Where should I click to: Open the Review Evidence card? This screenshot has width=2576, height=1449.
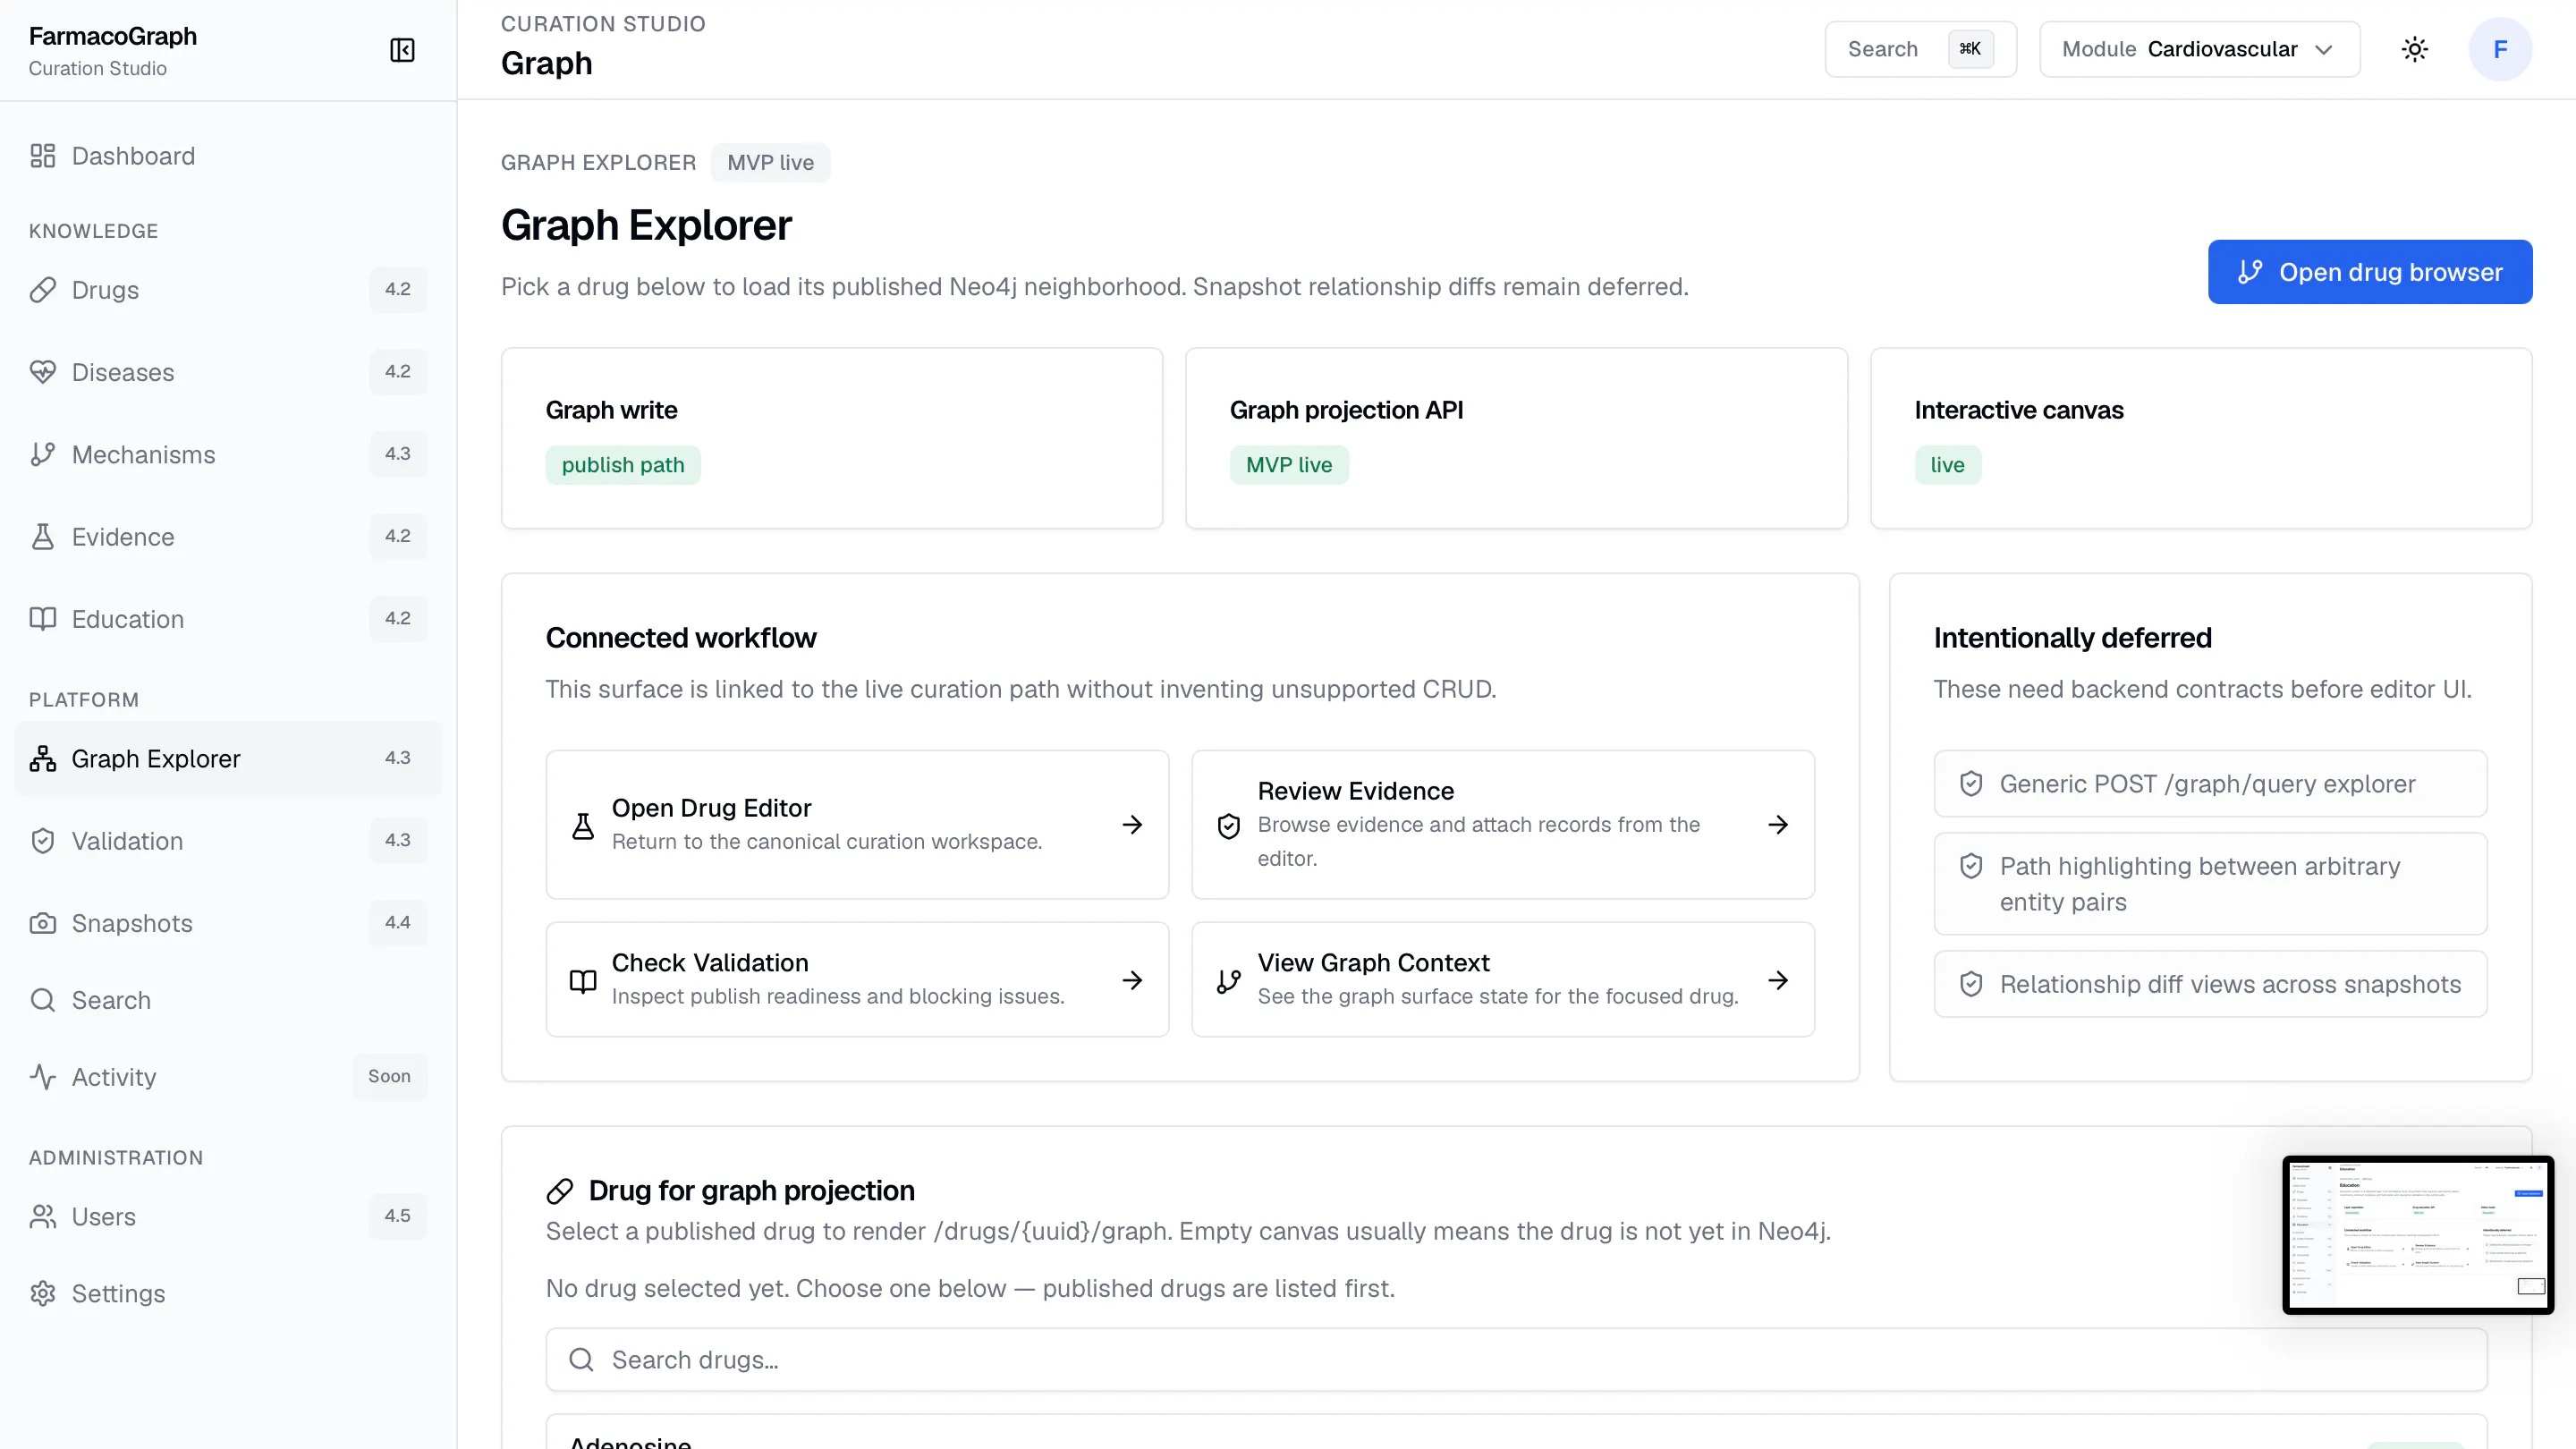(1502, 825)
